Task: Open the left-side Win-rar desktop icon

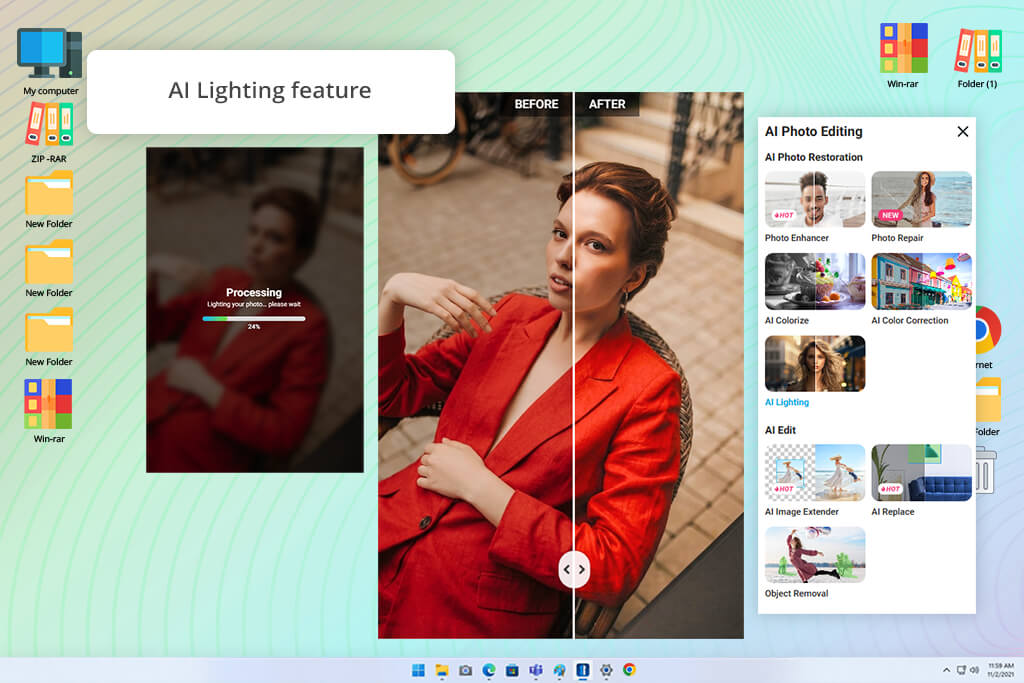Action: pyautogui.click(x=49, y=411)
